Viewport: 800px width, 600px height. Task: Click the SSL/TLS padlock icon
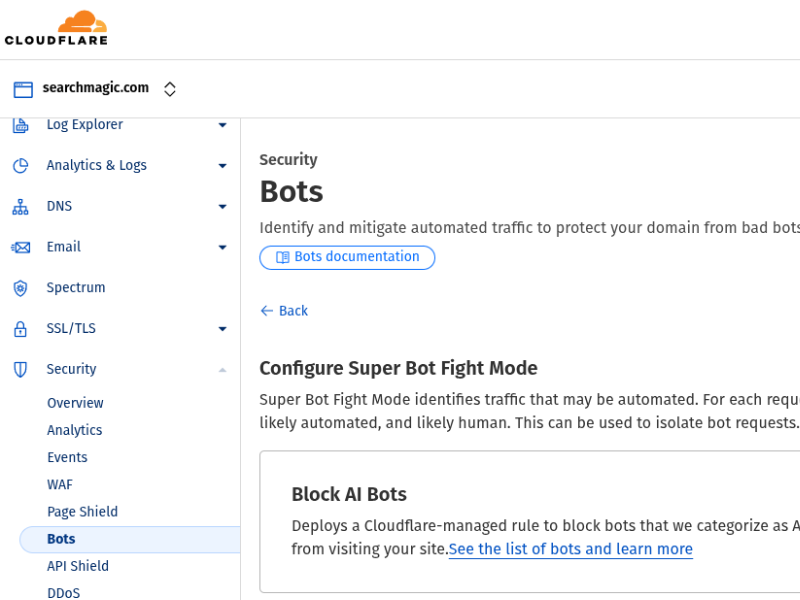[x=22, y=328]
